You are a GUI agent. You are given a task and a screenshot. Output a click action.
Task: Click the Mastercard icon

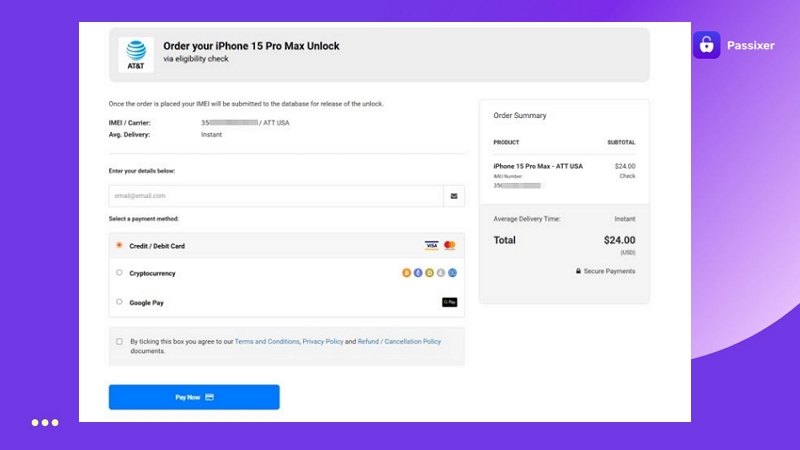(x=449, y=245)
